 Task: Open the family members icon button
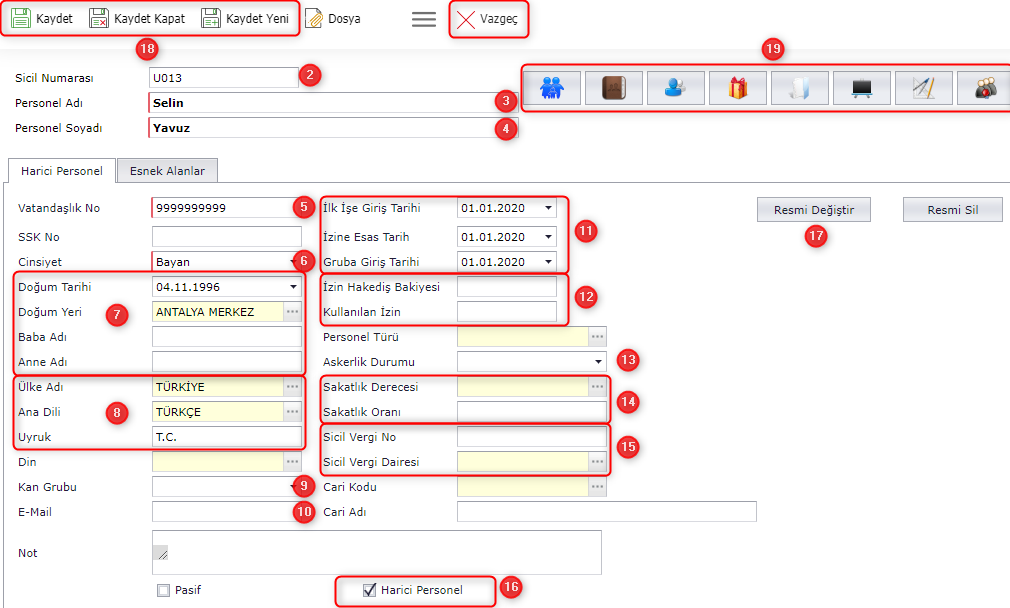pyautogui.click(x=552, y=89)
